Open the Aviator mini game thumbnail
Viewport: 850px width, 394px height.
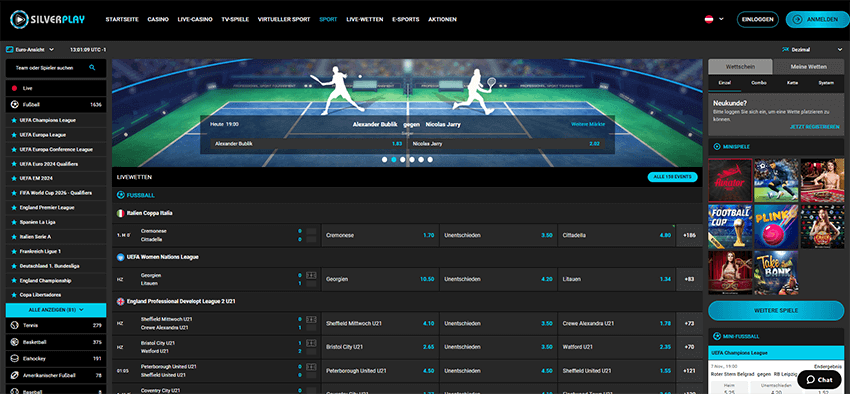pos(730,180)
